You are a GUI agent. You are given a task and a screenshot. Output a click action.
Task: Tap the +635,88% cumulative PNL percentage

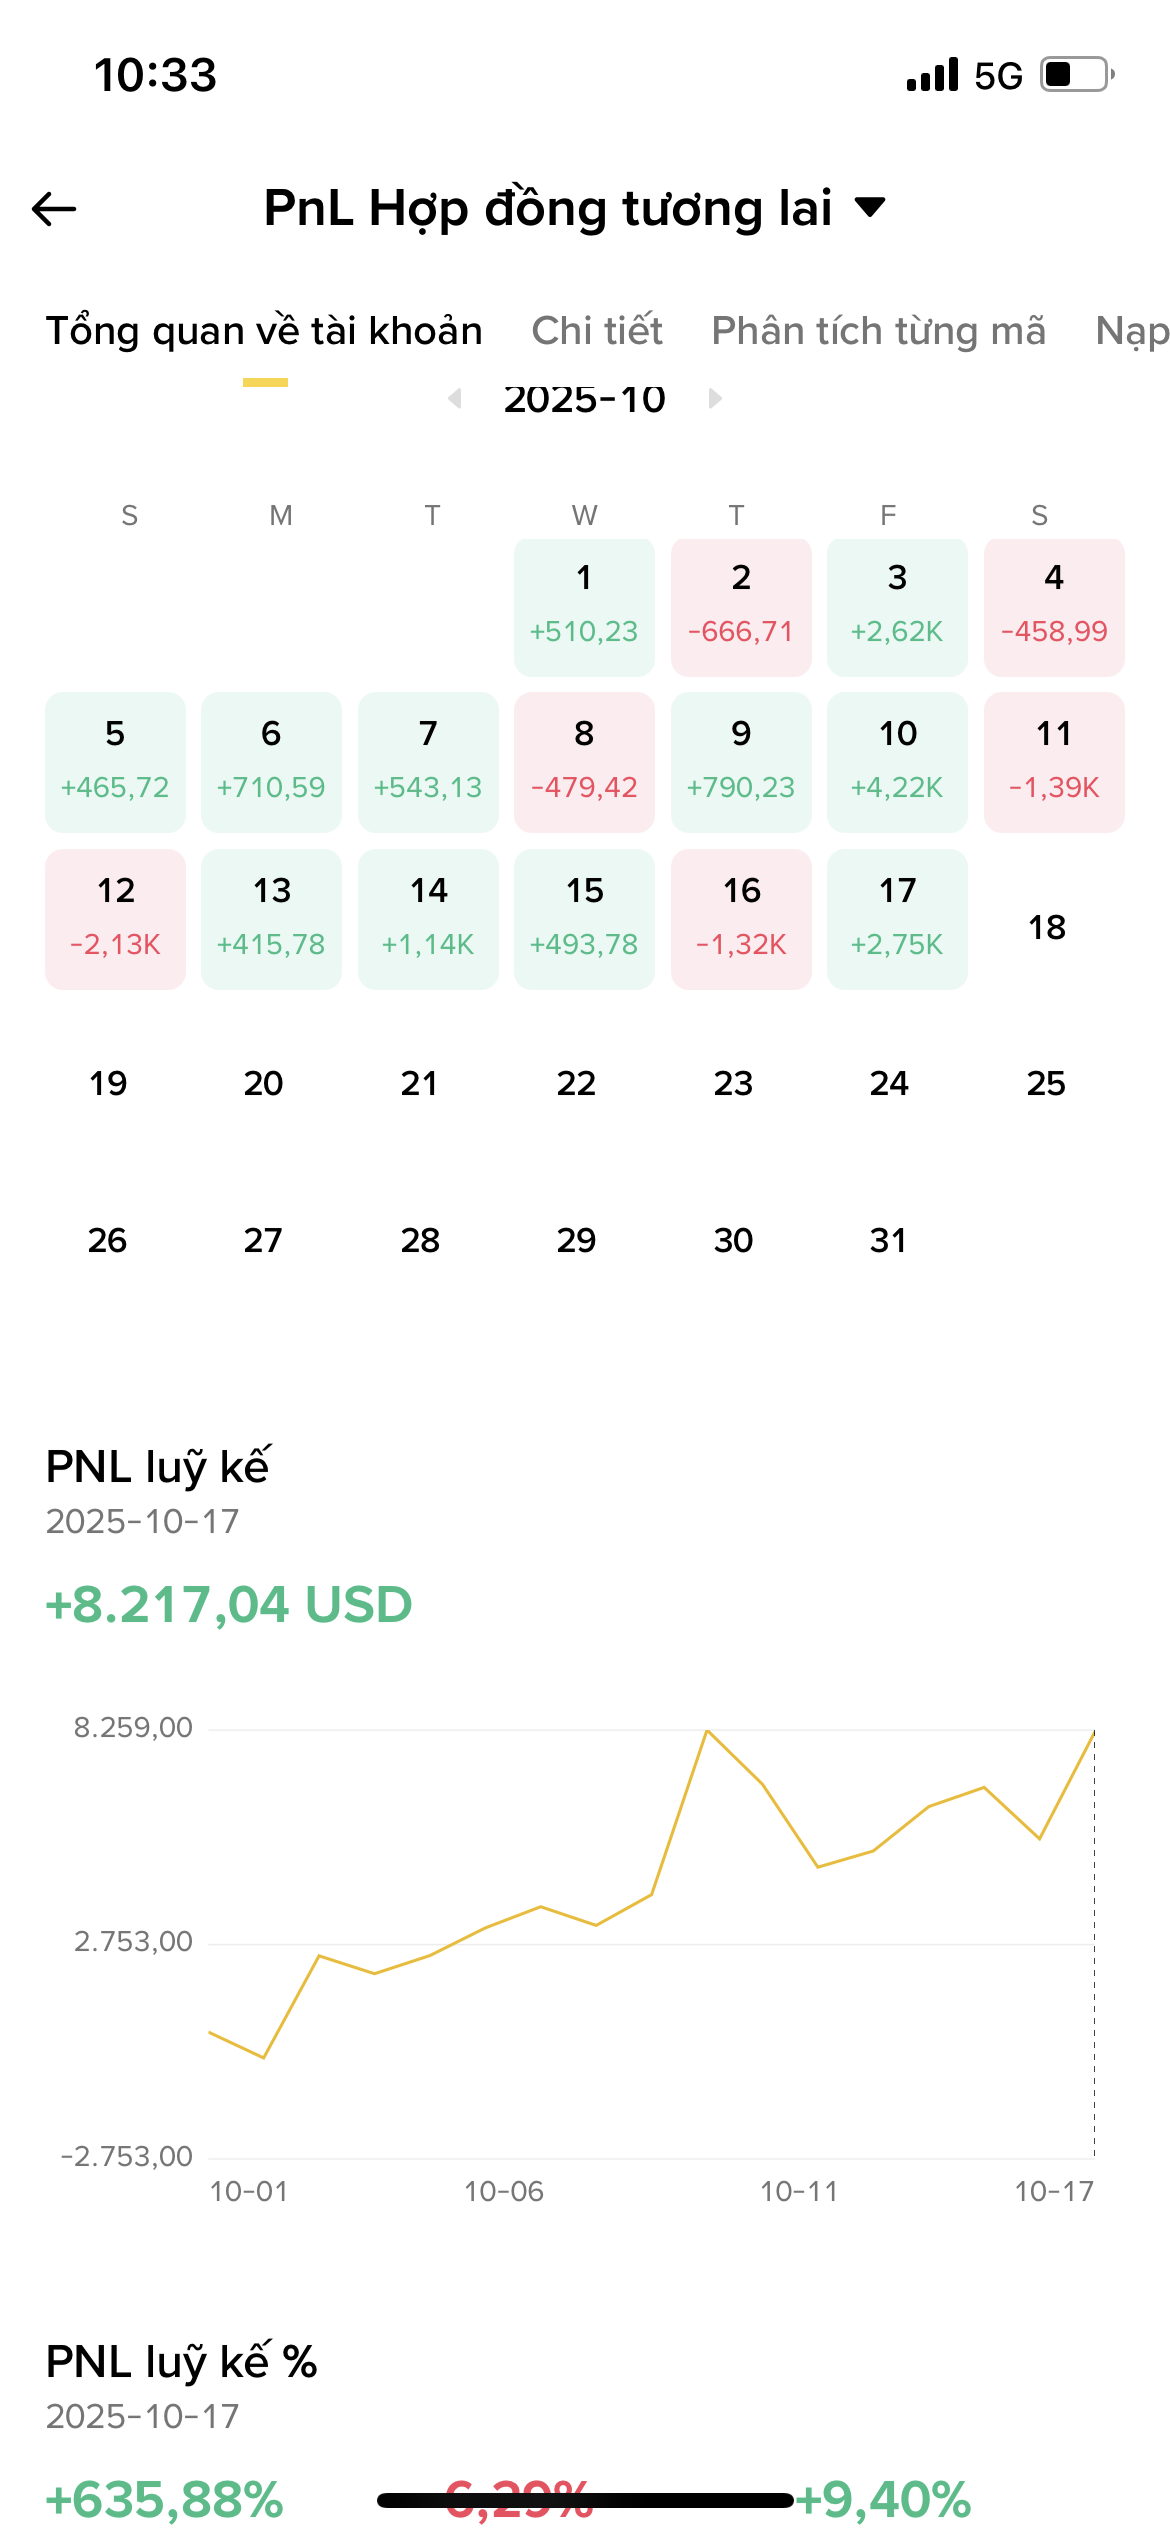(x=165, y=2499)
